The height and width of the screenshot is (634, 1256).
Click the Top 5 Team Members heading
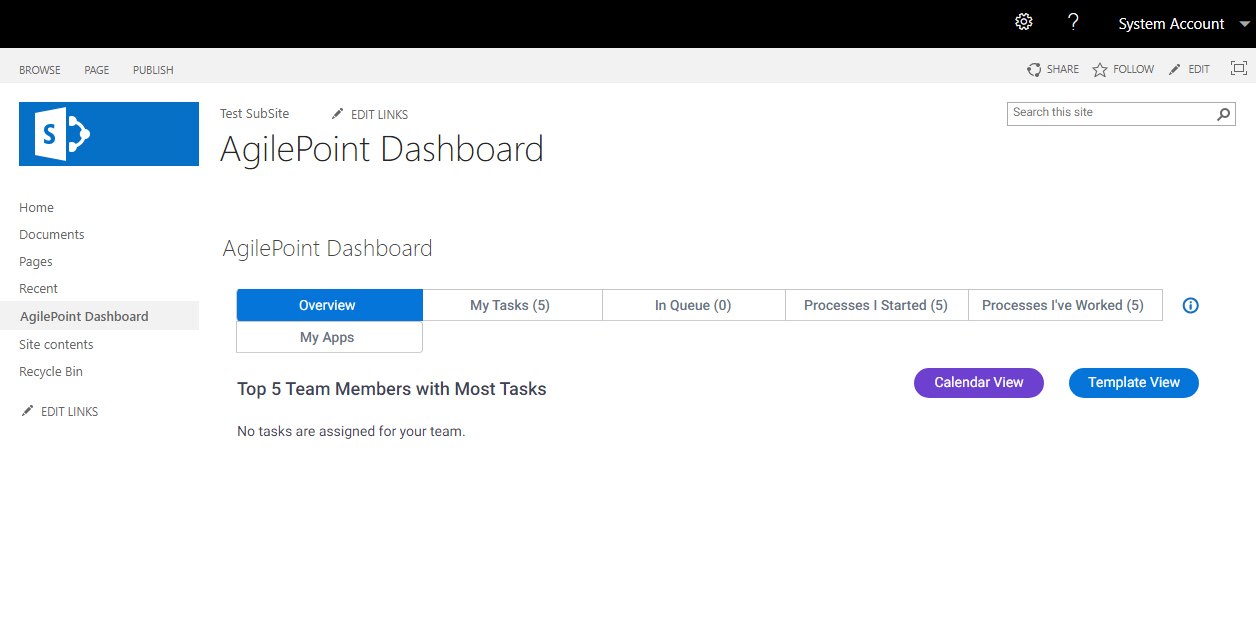[392, 389]
